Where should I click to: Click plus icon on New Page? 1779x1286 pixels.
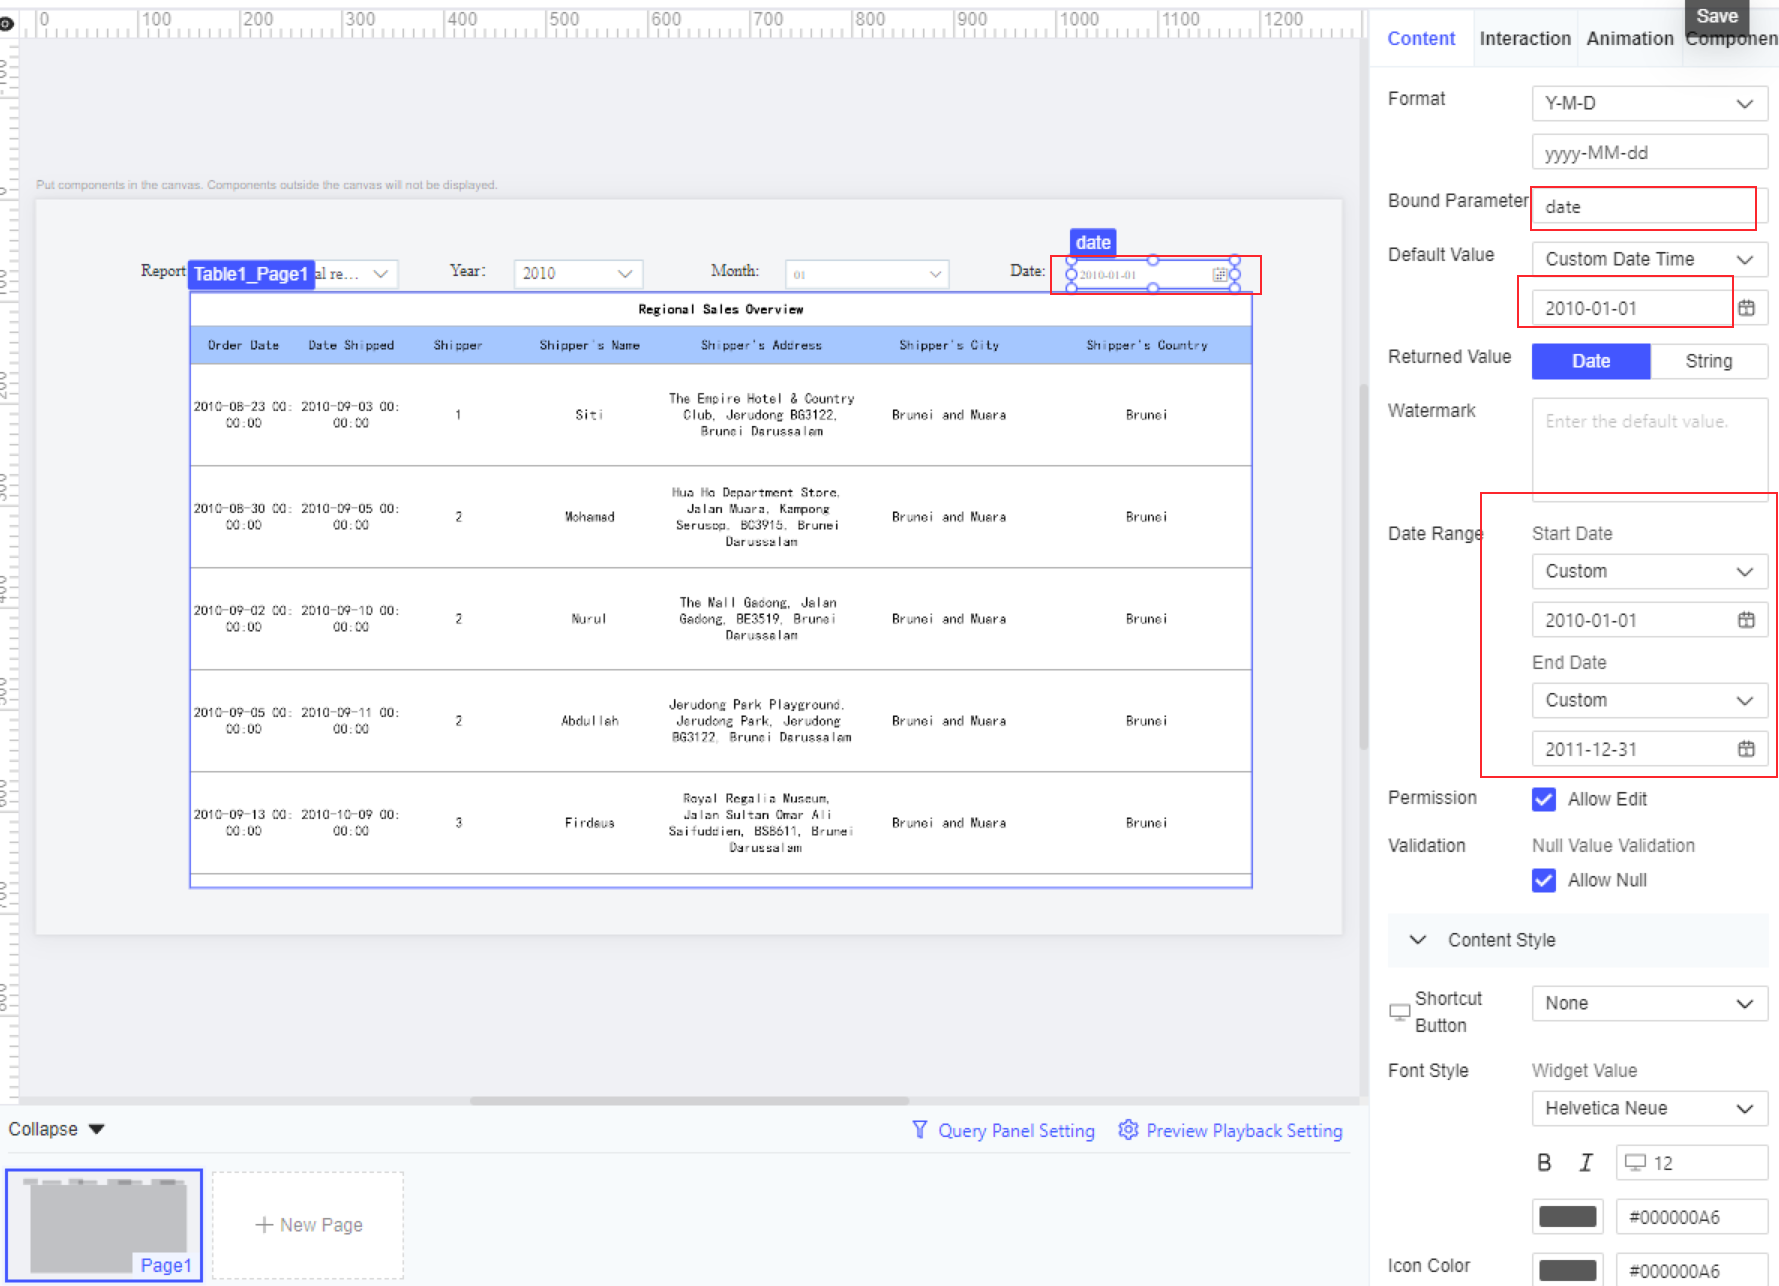click(264, 1225)
